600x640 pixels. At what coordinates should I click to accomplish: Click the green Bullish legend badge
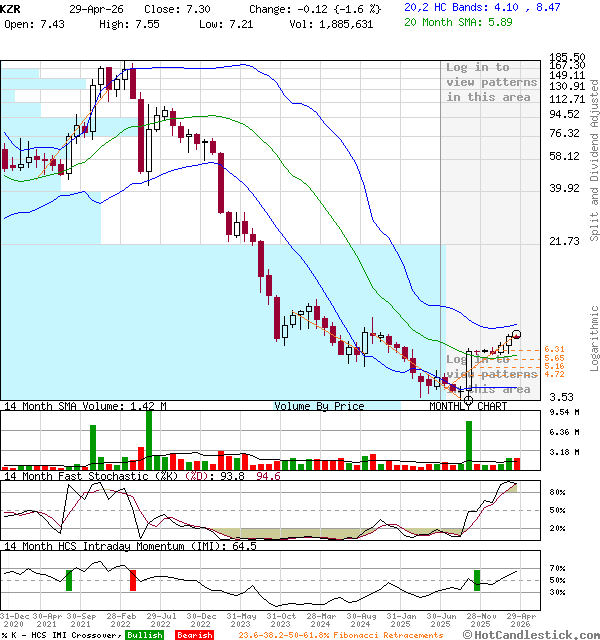[144, 635]
